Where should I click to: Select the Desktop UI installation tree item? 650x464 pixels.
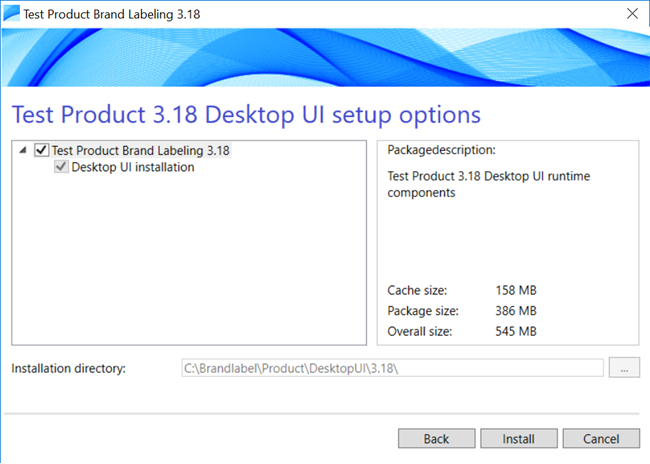coord(133,167)
